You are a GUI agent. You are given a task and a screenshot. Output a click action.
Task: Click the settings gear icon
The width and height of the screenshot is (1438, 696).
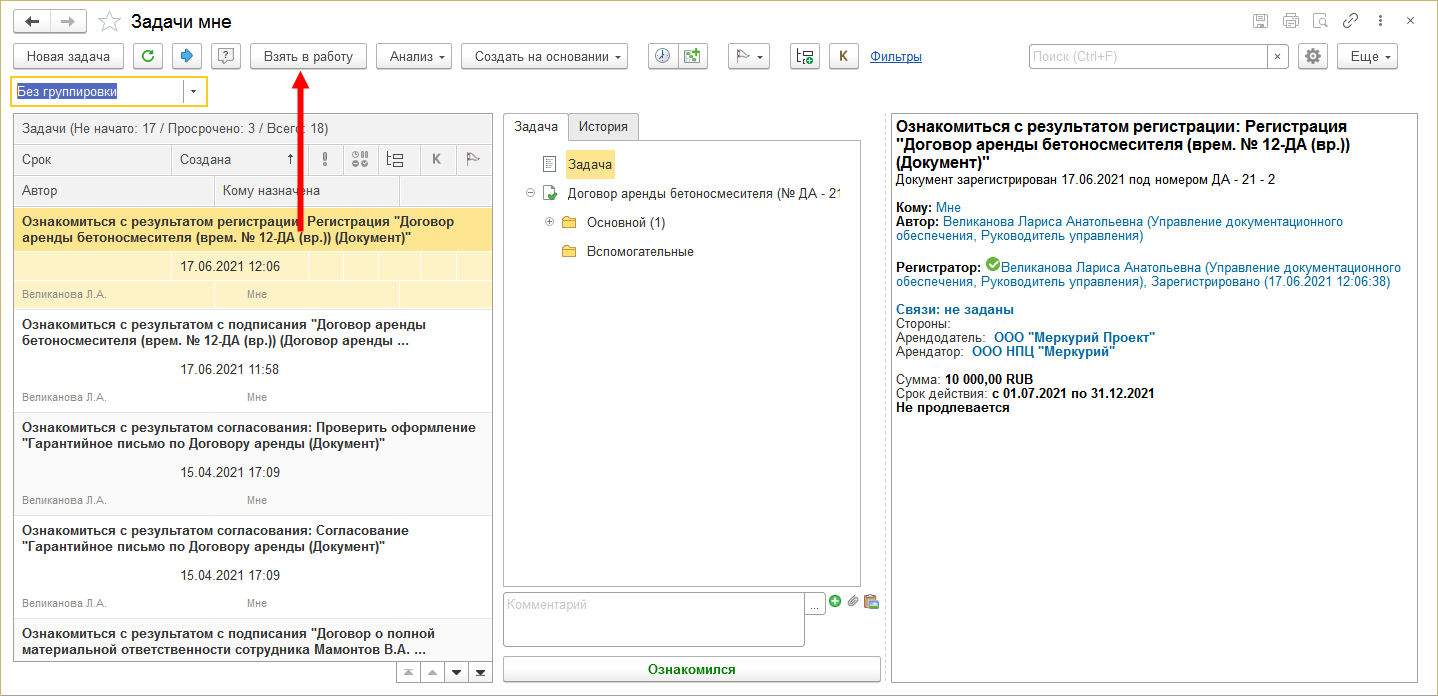click(1312, 57)
